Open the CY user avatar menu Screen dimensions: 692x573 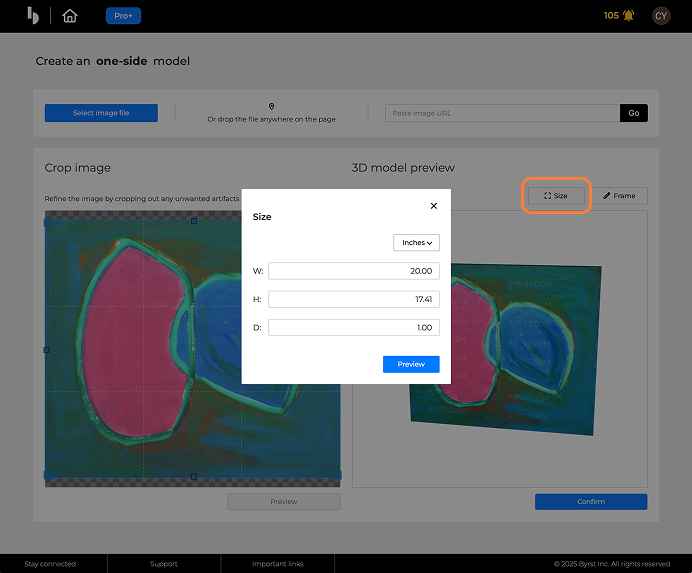661,16
